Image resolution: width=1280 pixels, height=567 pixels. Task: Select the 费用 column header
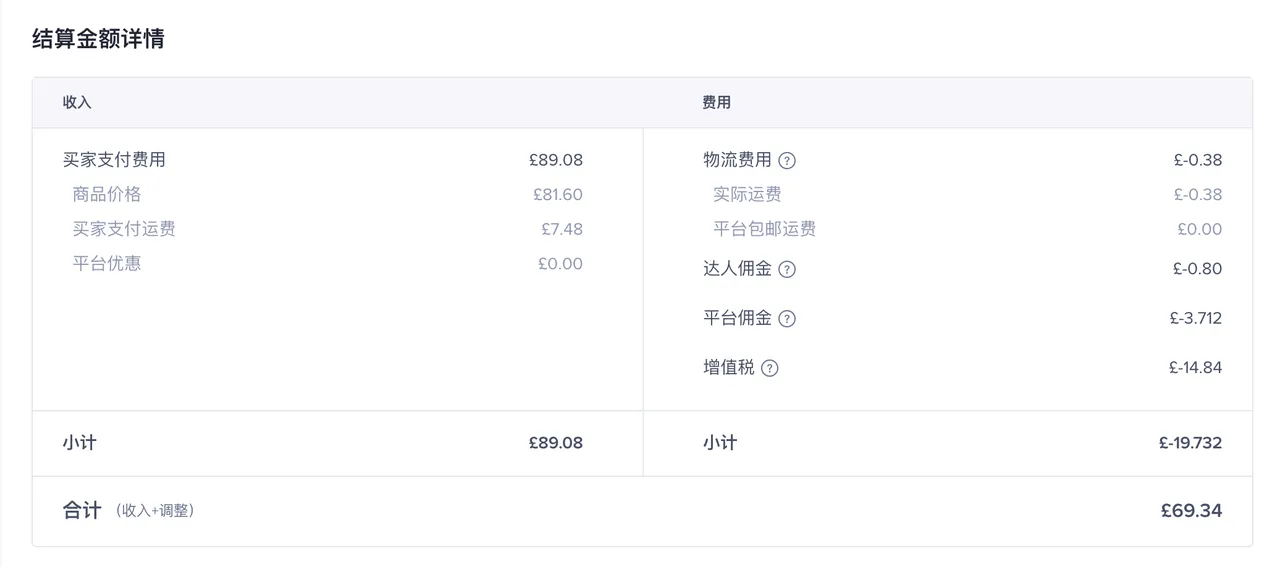click(716, 102)
